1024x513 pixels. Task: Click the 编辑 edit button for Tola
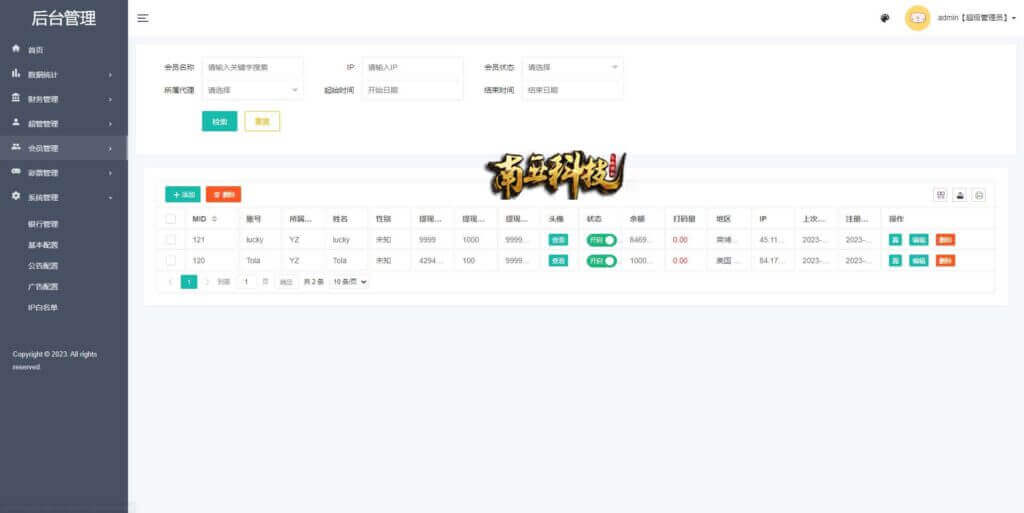(919, 261)
